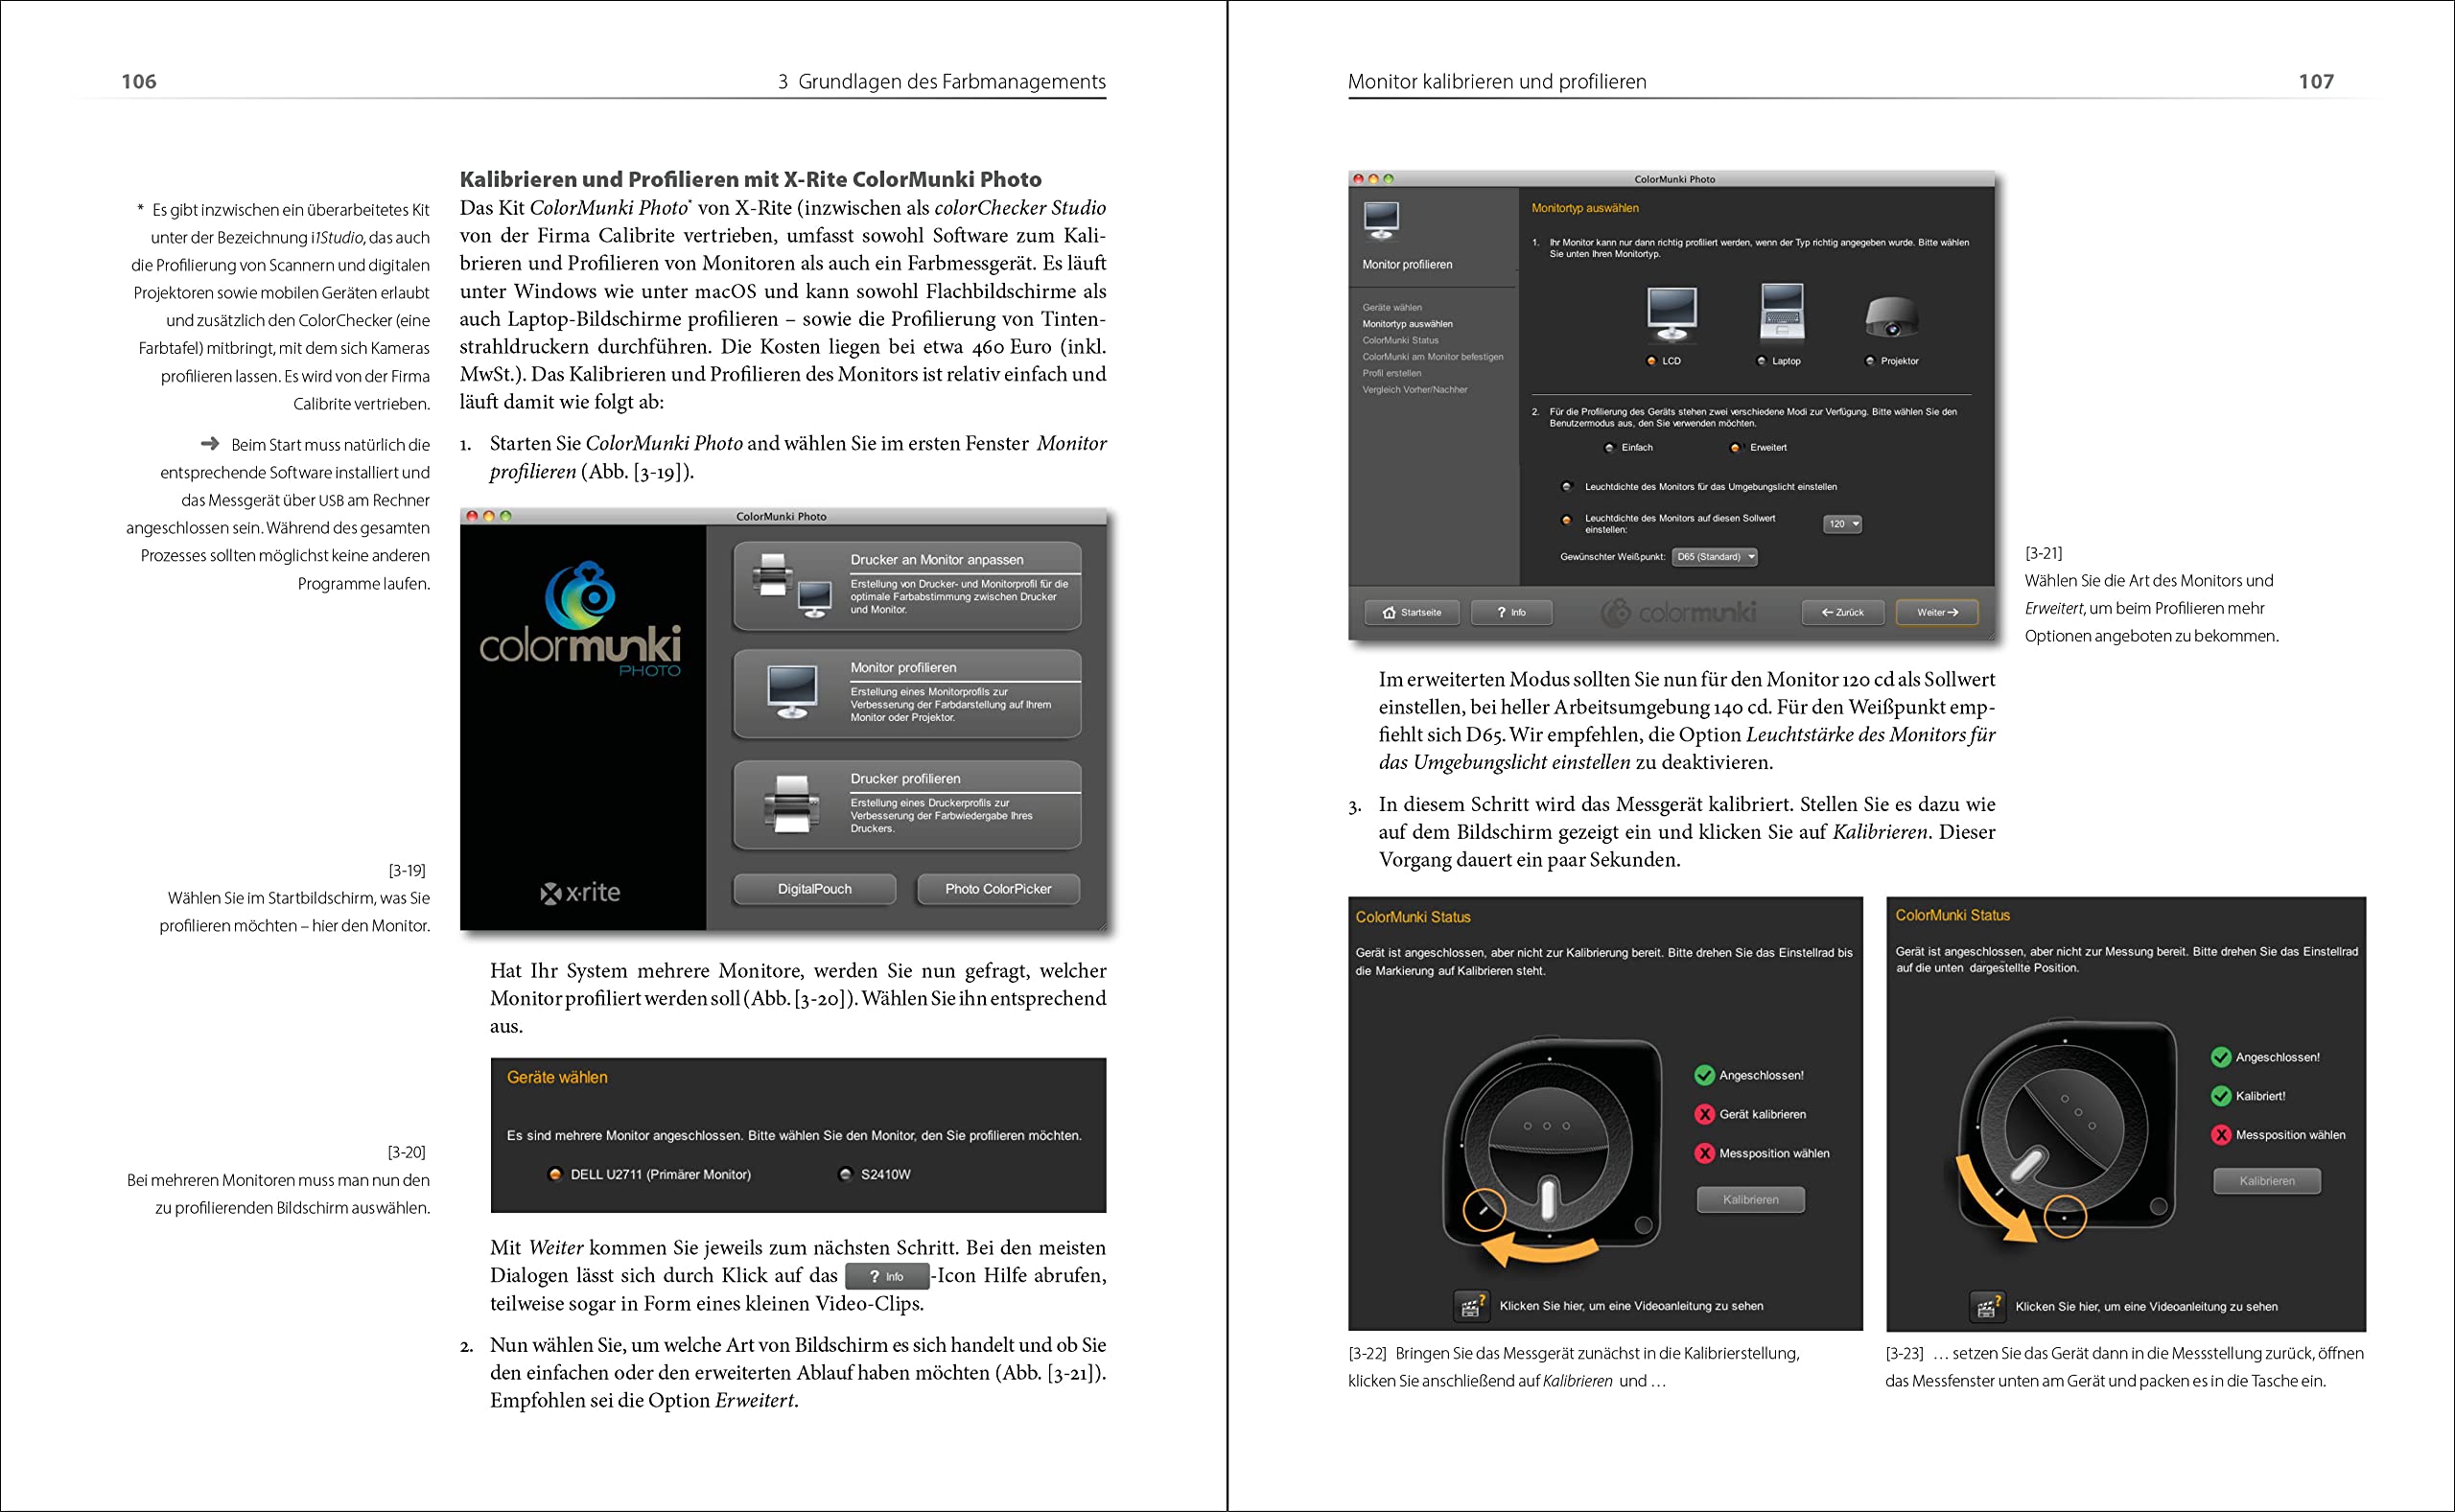Click the inline '? Info' button in the body text
This screenshot has width=2455, height=1512.
pyautogui.click(x=887, y=1276)
